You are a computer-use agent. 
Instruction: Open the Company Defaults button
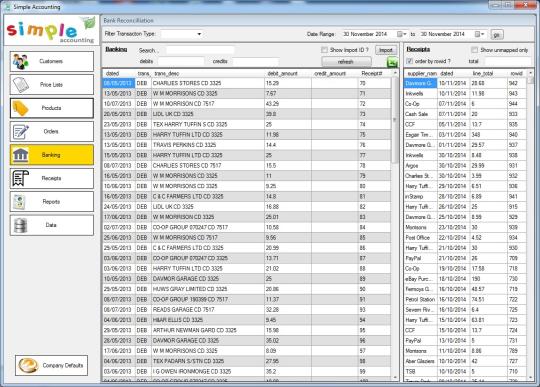[x=51, y=365]
